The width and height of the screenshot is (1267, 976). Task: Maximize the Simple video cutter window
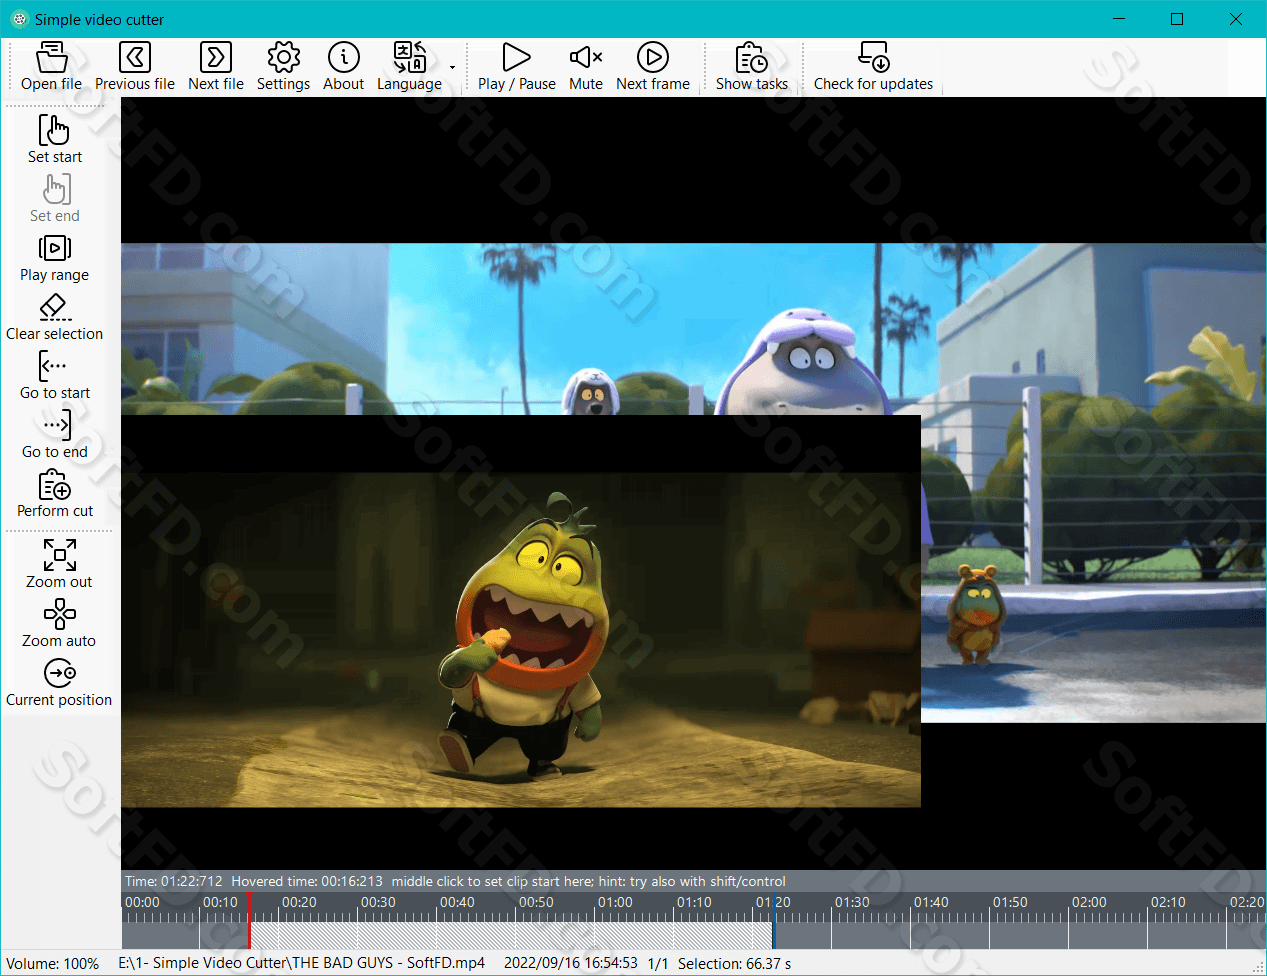1177,19
